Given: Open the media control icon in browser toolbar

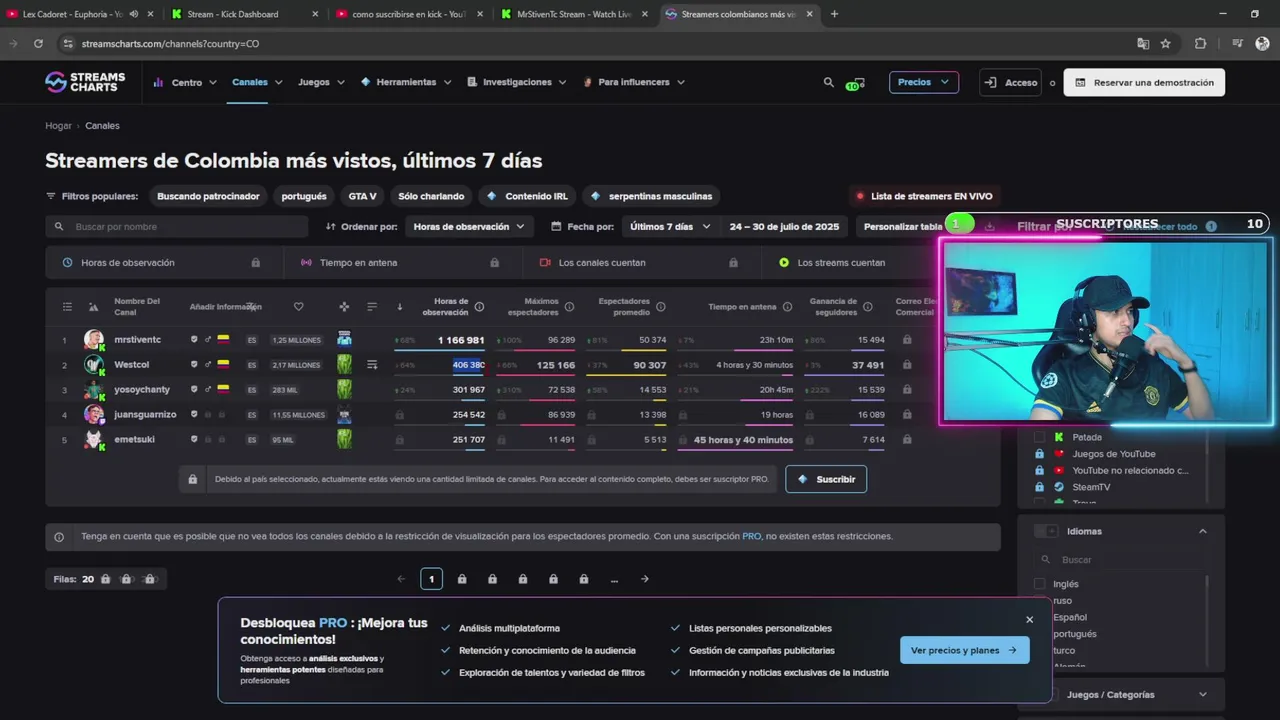Looking at the screenshot, I should coord(1237,44).
